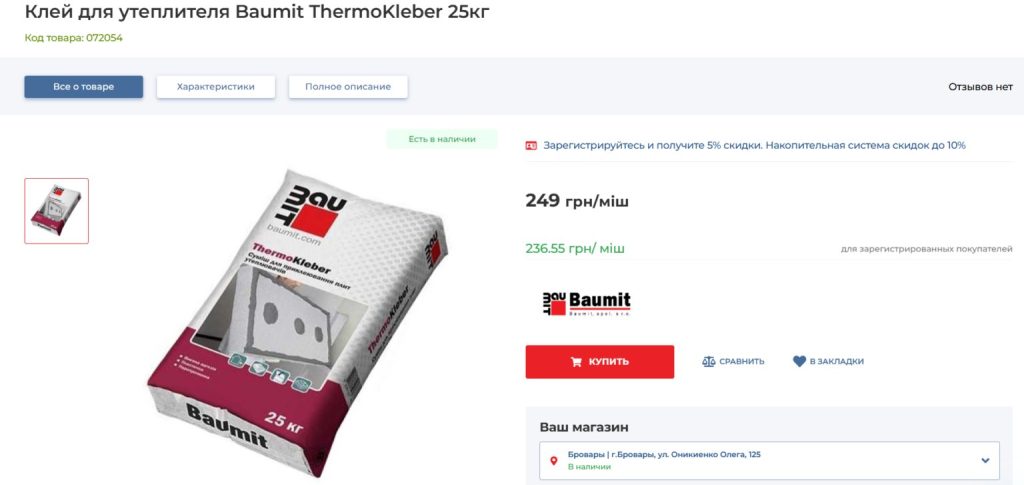The height and width of the screenshot is (485, 1024).
Task: Click the main Baumit bag image
Action: coord(297,320)
